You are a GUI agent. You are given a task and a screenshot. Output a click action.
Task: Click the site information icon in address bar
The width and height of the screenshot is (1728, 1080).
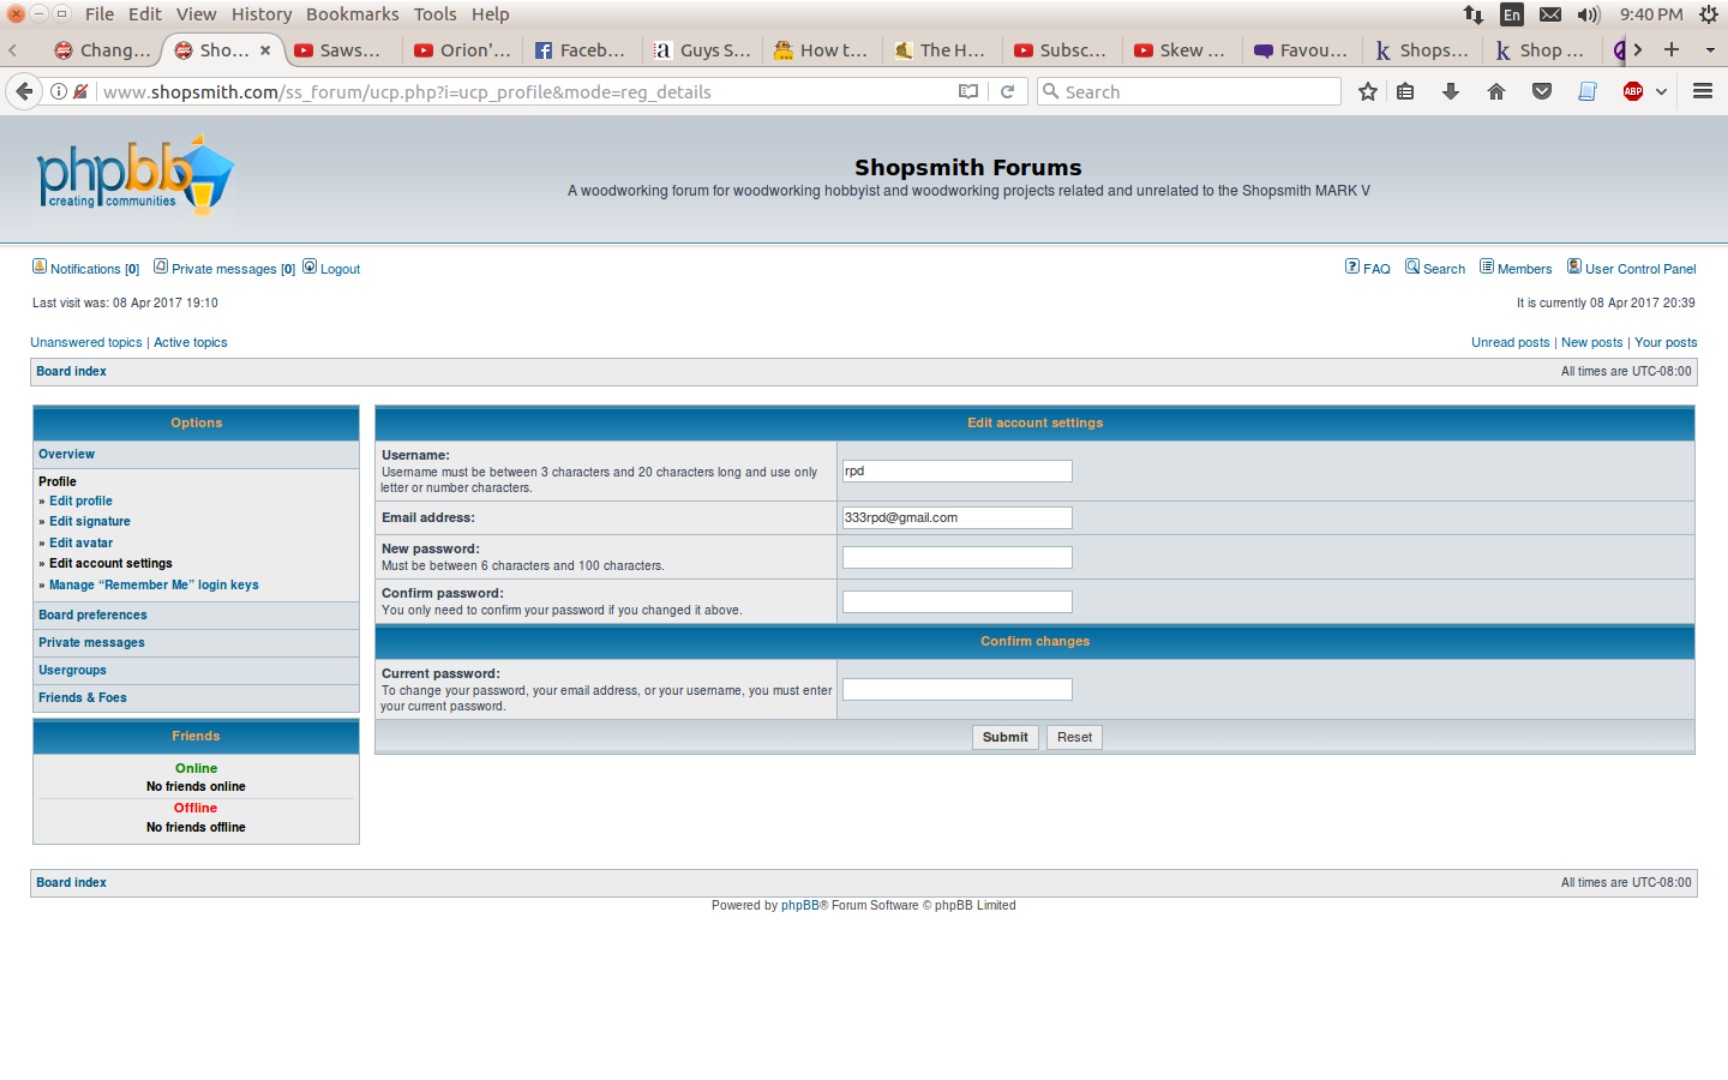point(59,91)
